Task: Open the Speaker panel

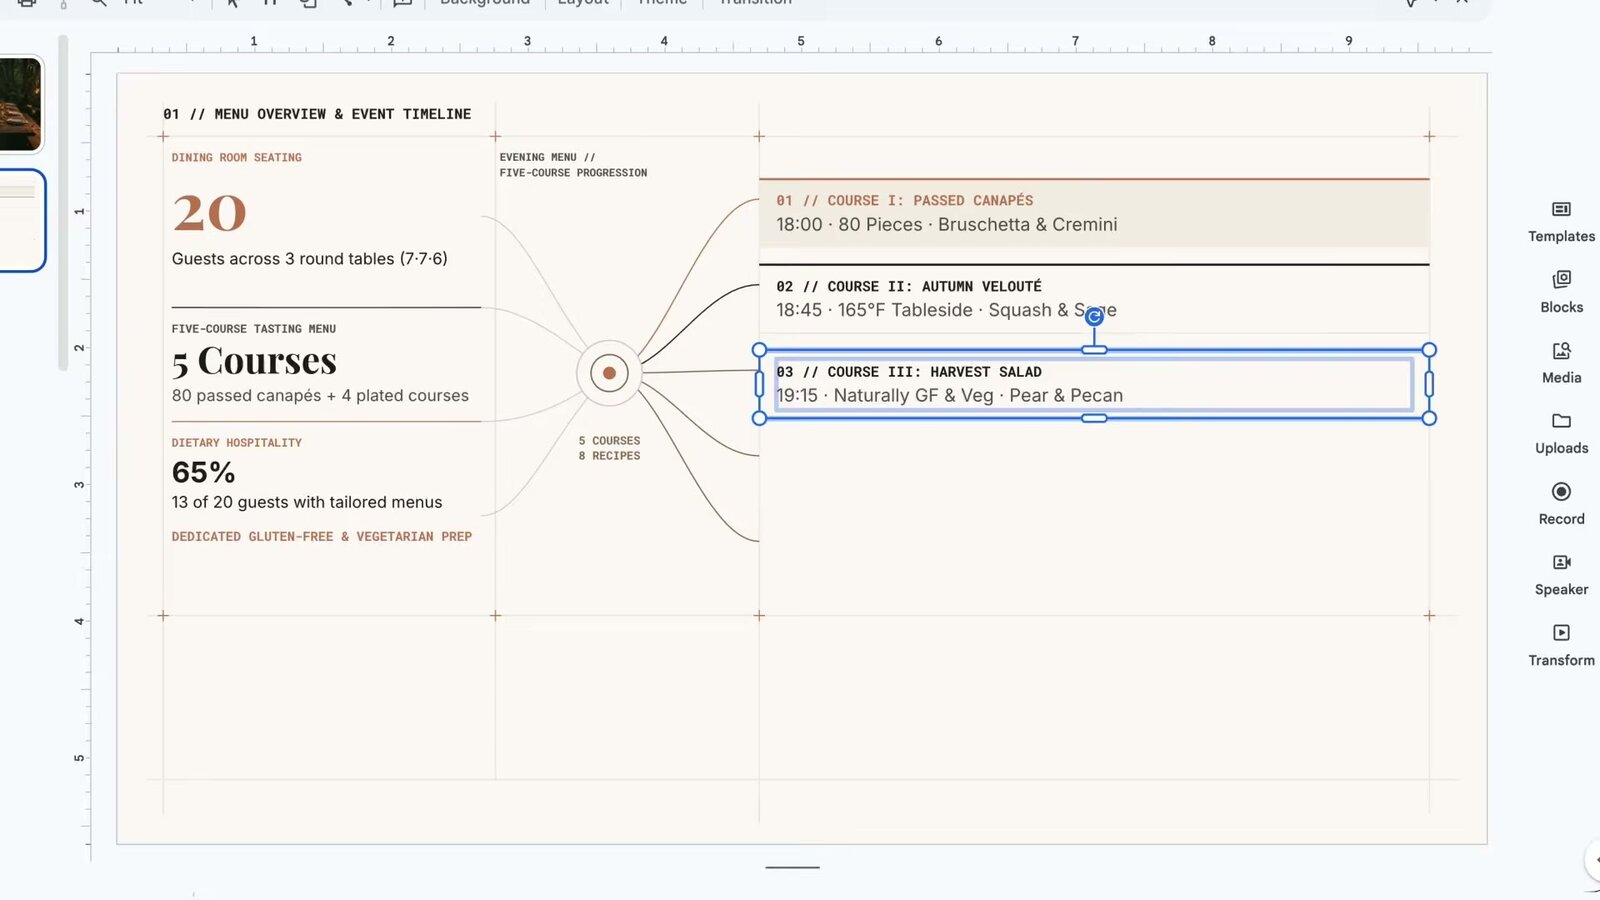Action: click(1561, 575)
